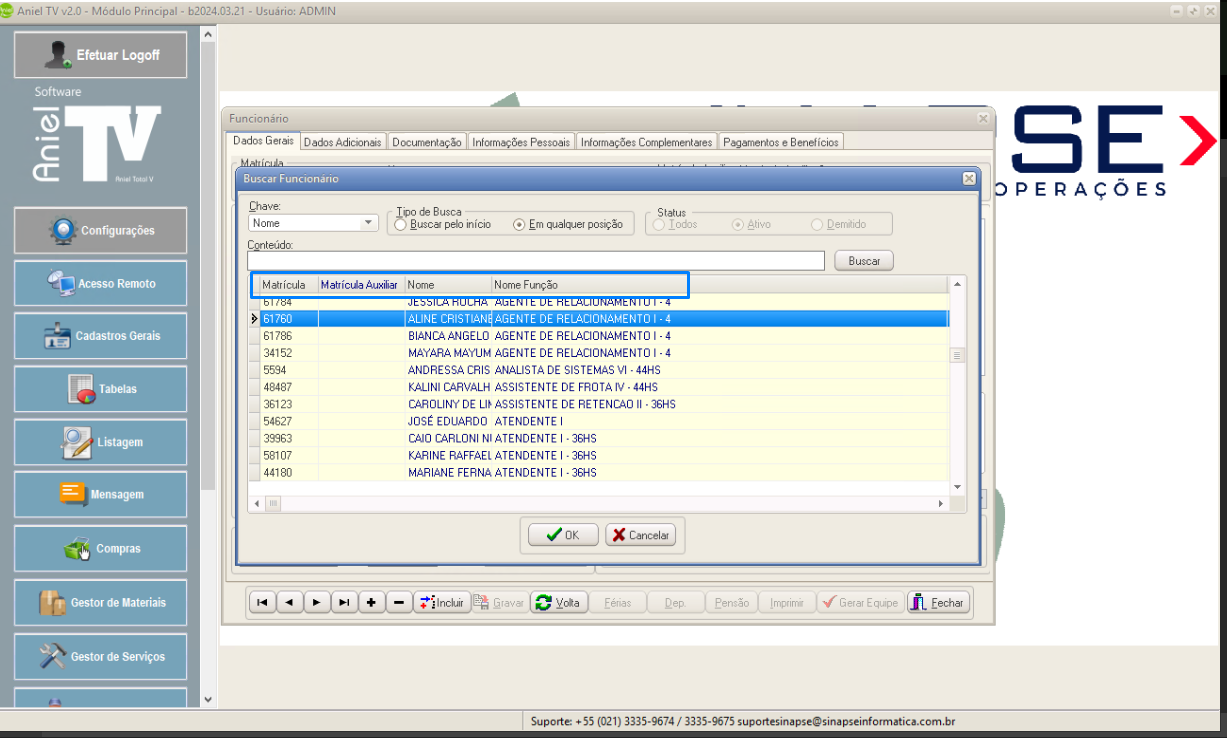This screenshot has height=738, width=1227.
Task: Open the Mensagem module
Action: (x=100, y=494)
